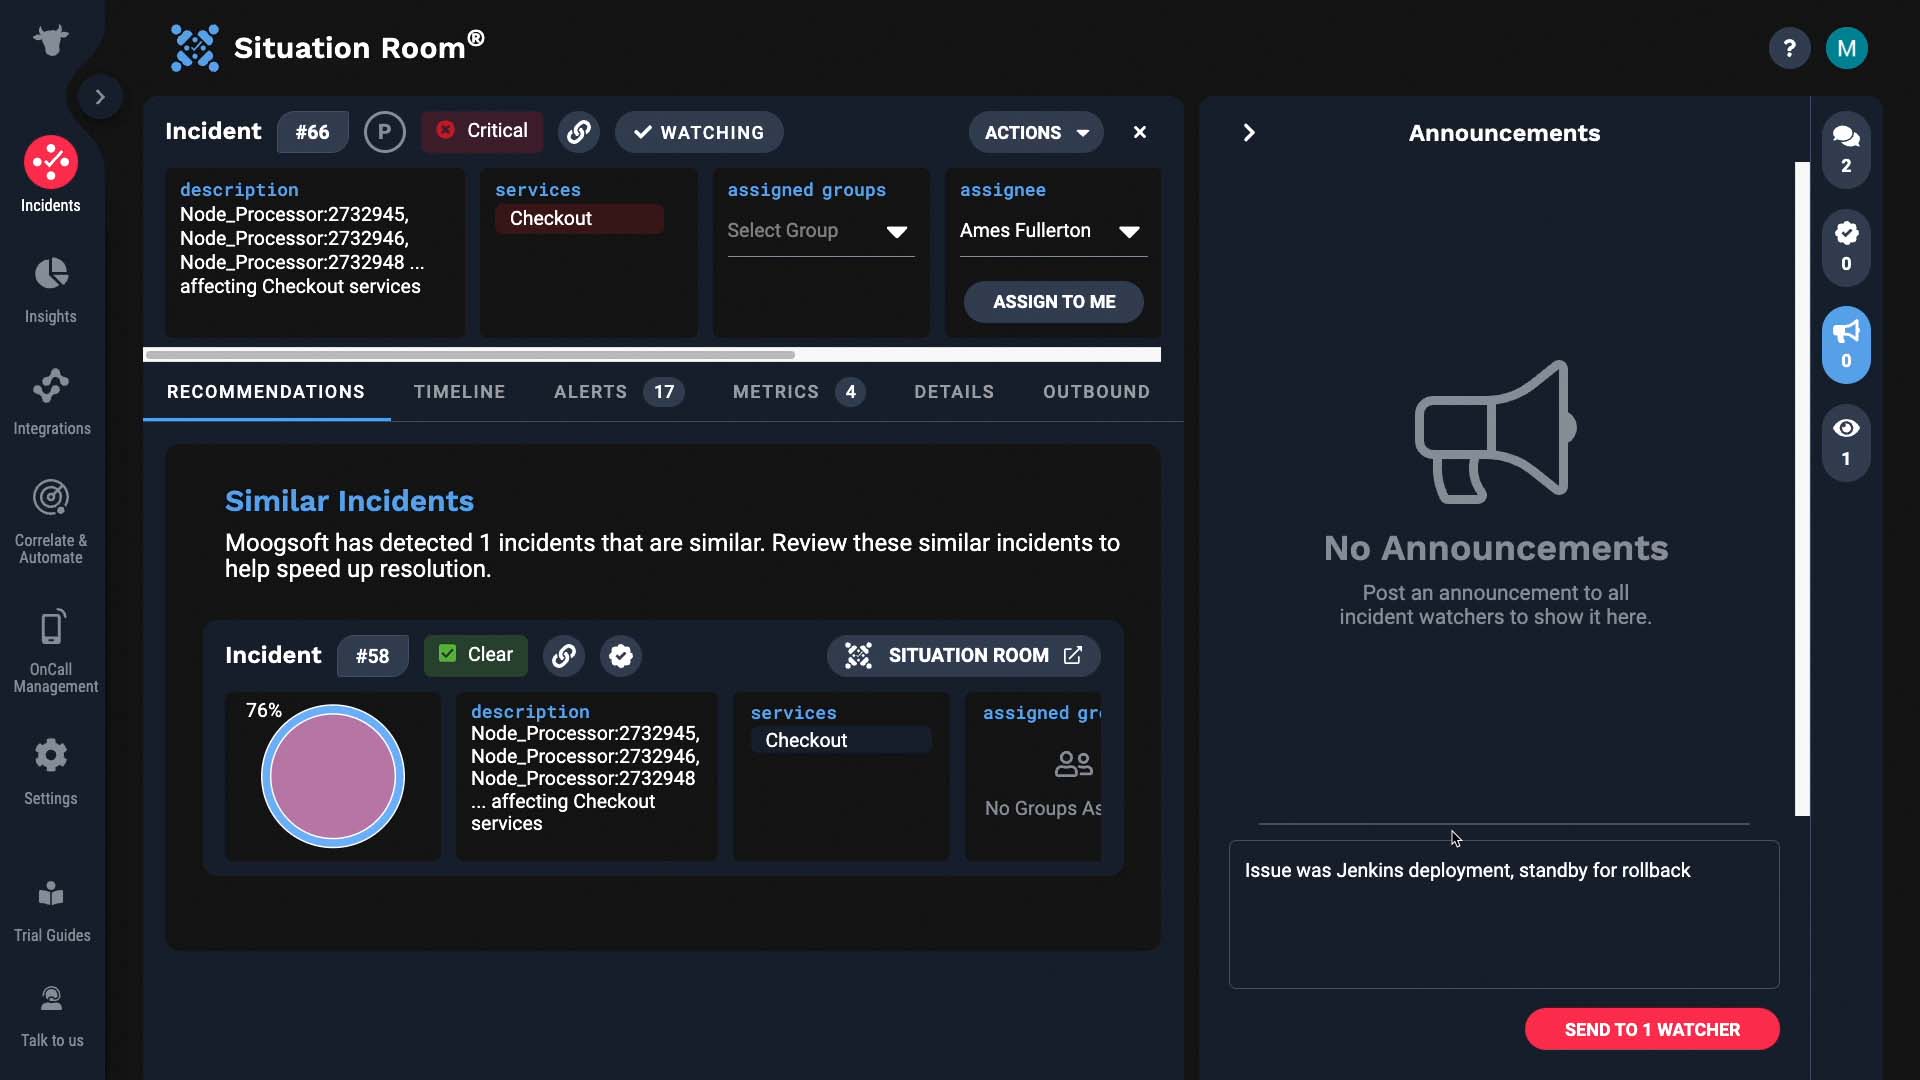Copy link for similar incident #58
This screenshot has width=1920, height=1080.
click(x=564, y=655)
